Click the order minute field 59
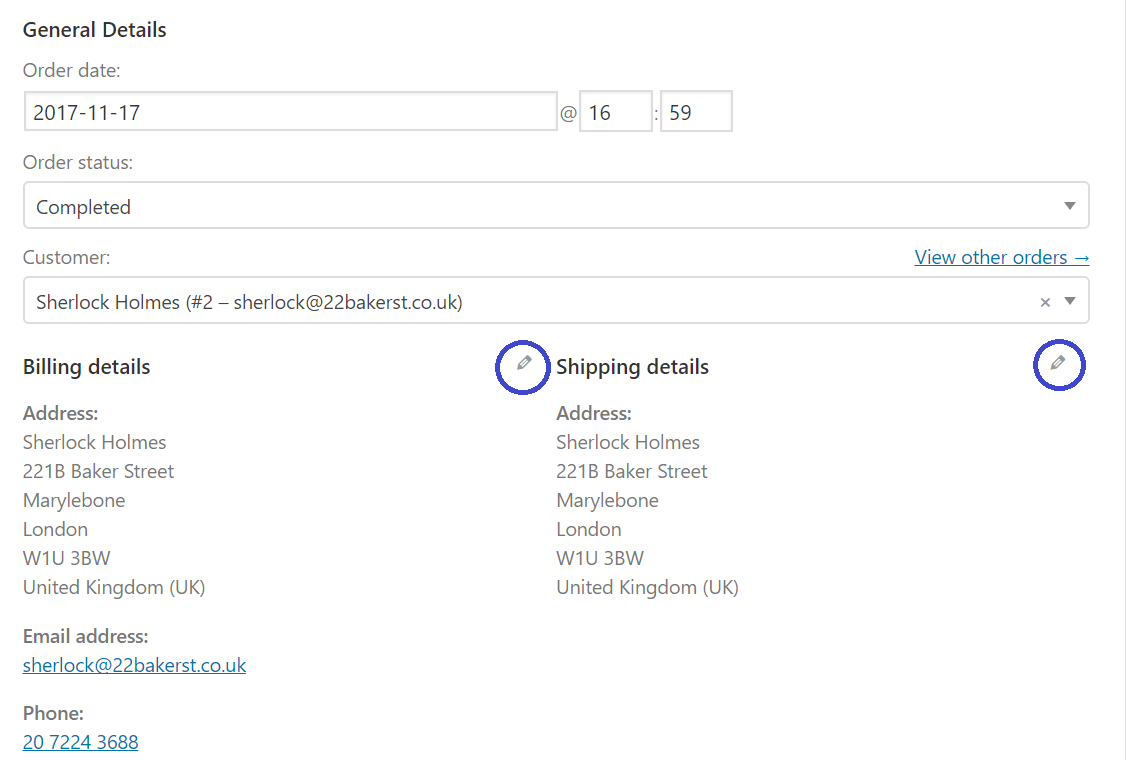 (696, 112)
